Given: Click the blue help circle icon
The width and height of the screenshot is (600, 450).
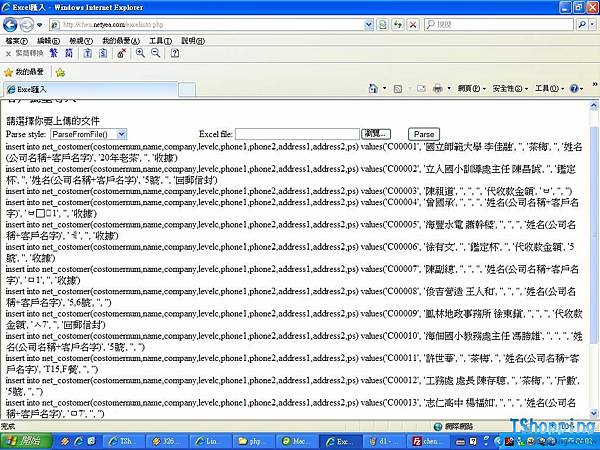Looking at the screenshot, I should coord(574,89).
